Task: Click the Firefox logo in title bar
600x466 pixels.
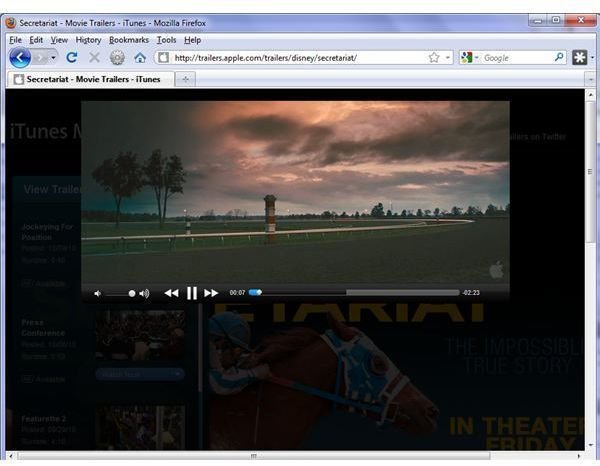Action: click(x=10, y=23)
